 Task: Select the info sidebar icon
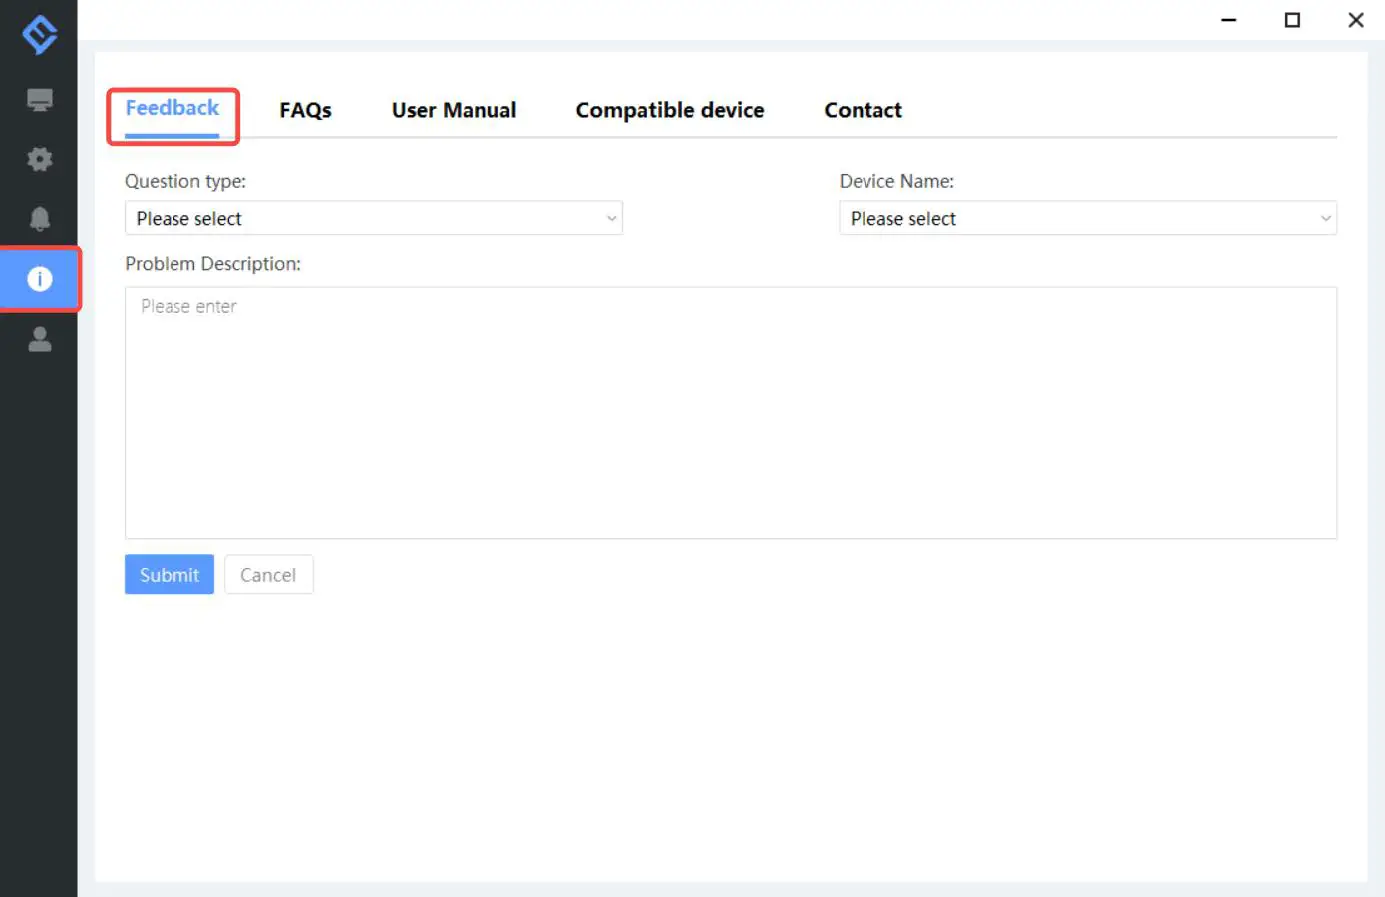pyautogui.click(x=39, y=279)
